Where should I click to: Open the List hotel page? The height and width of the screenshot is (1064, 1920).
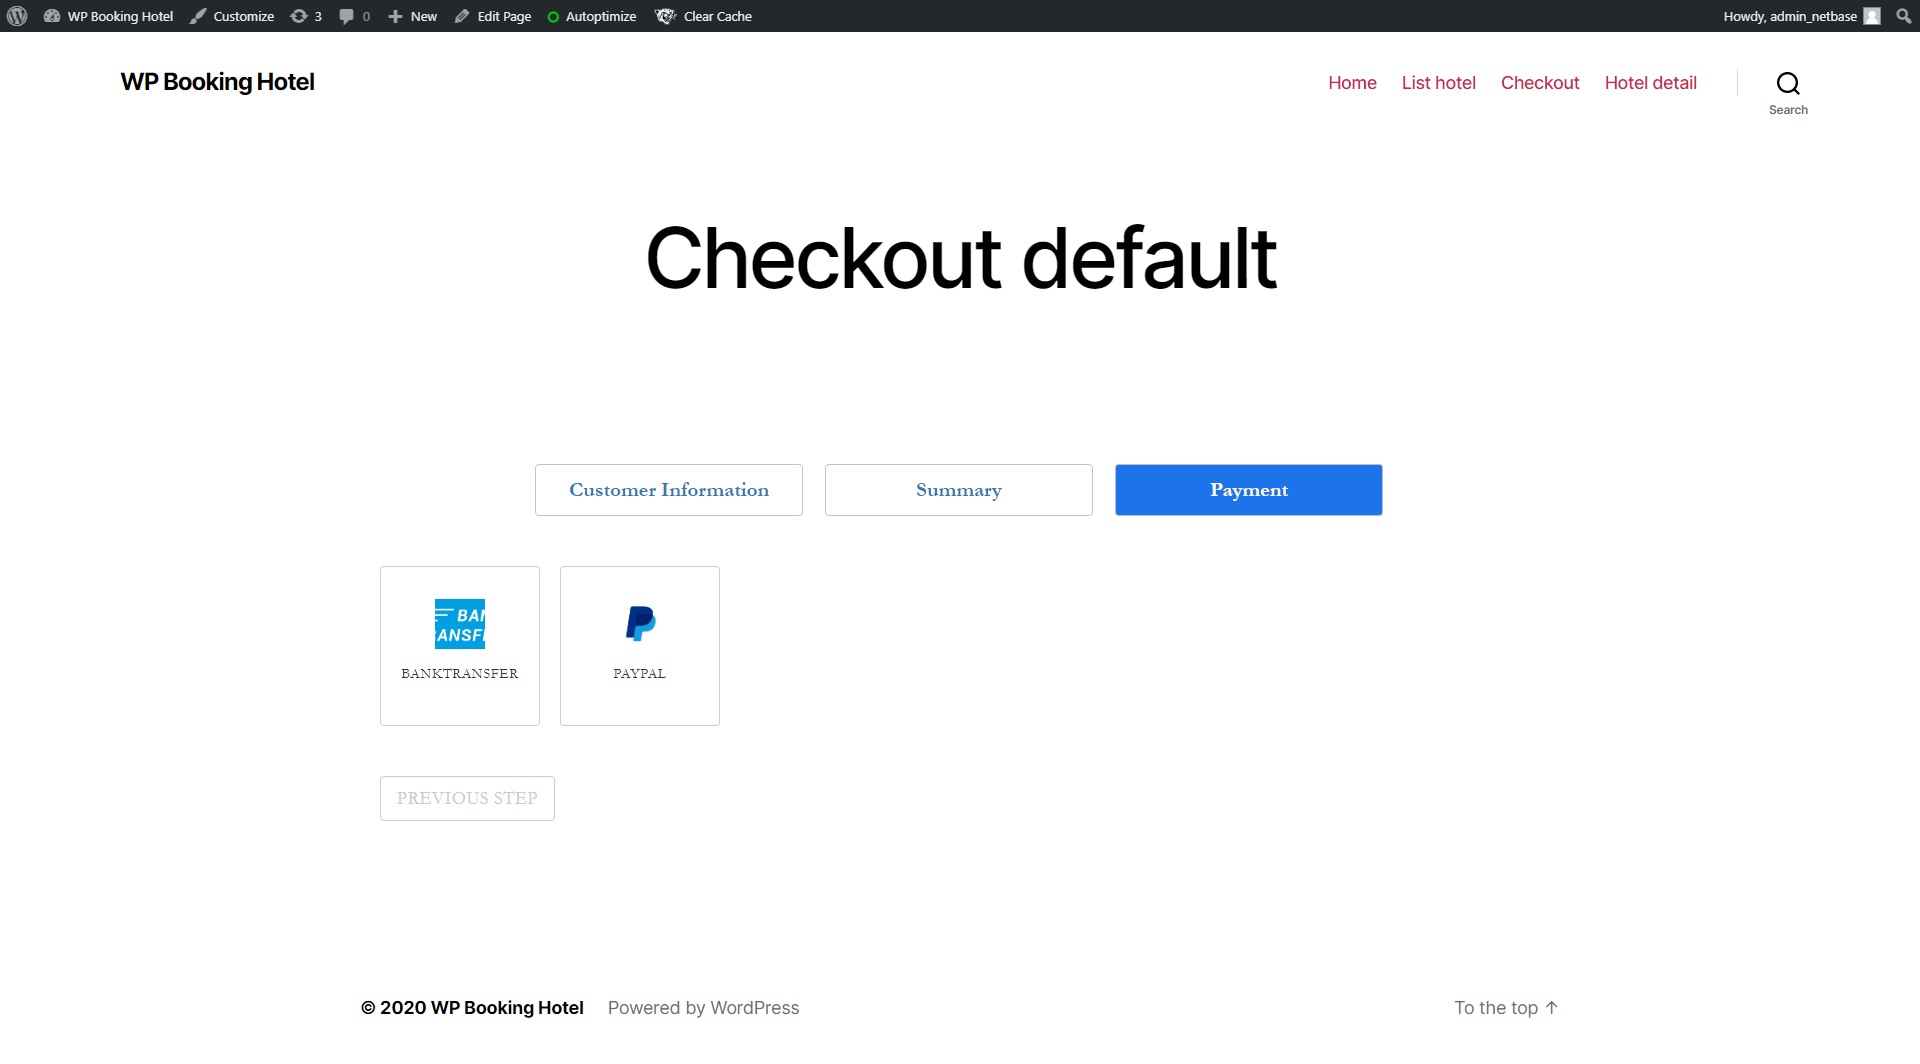pos(1438,83)
